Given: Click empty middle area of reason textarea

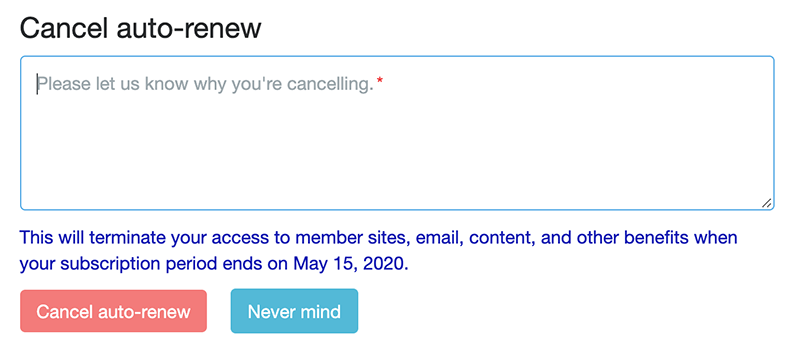Looking at the screenshot, I should 397,146.
